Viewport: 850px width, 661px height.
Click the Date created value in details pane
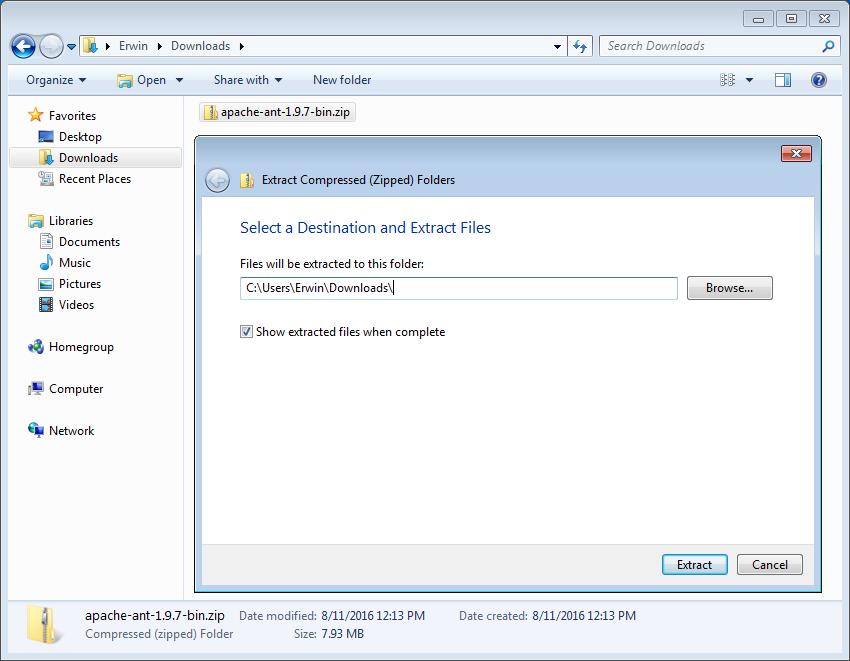click(x=584, y=616)
